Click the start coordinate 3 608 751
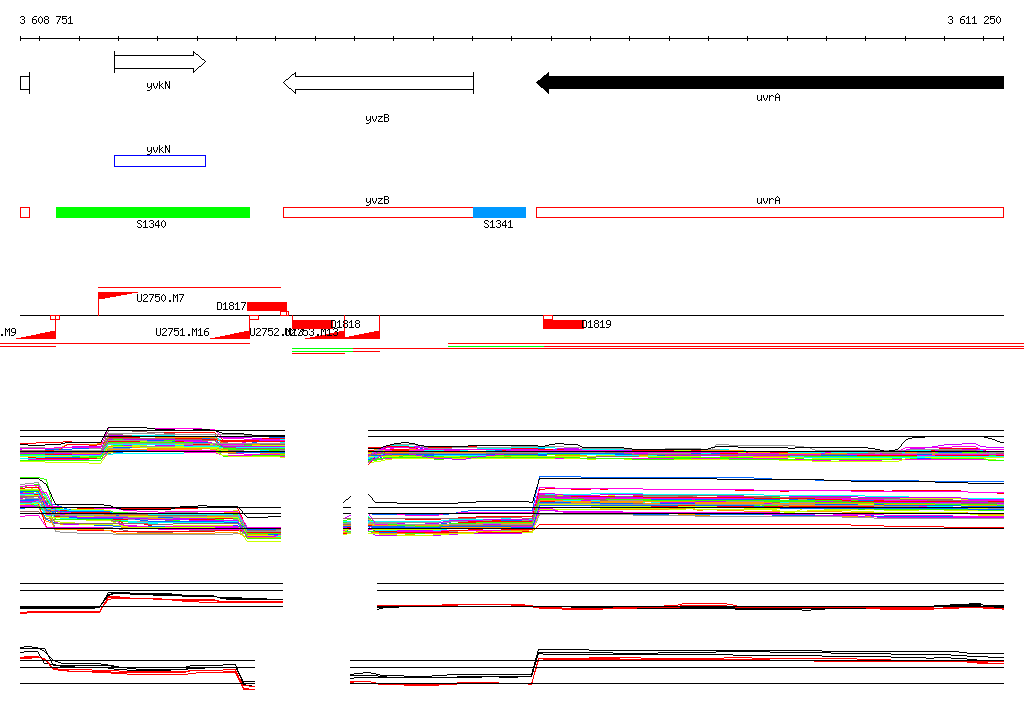1024x714 pixels. (x=46, y=20)
